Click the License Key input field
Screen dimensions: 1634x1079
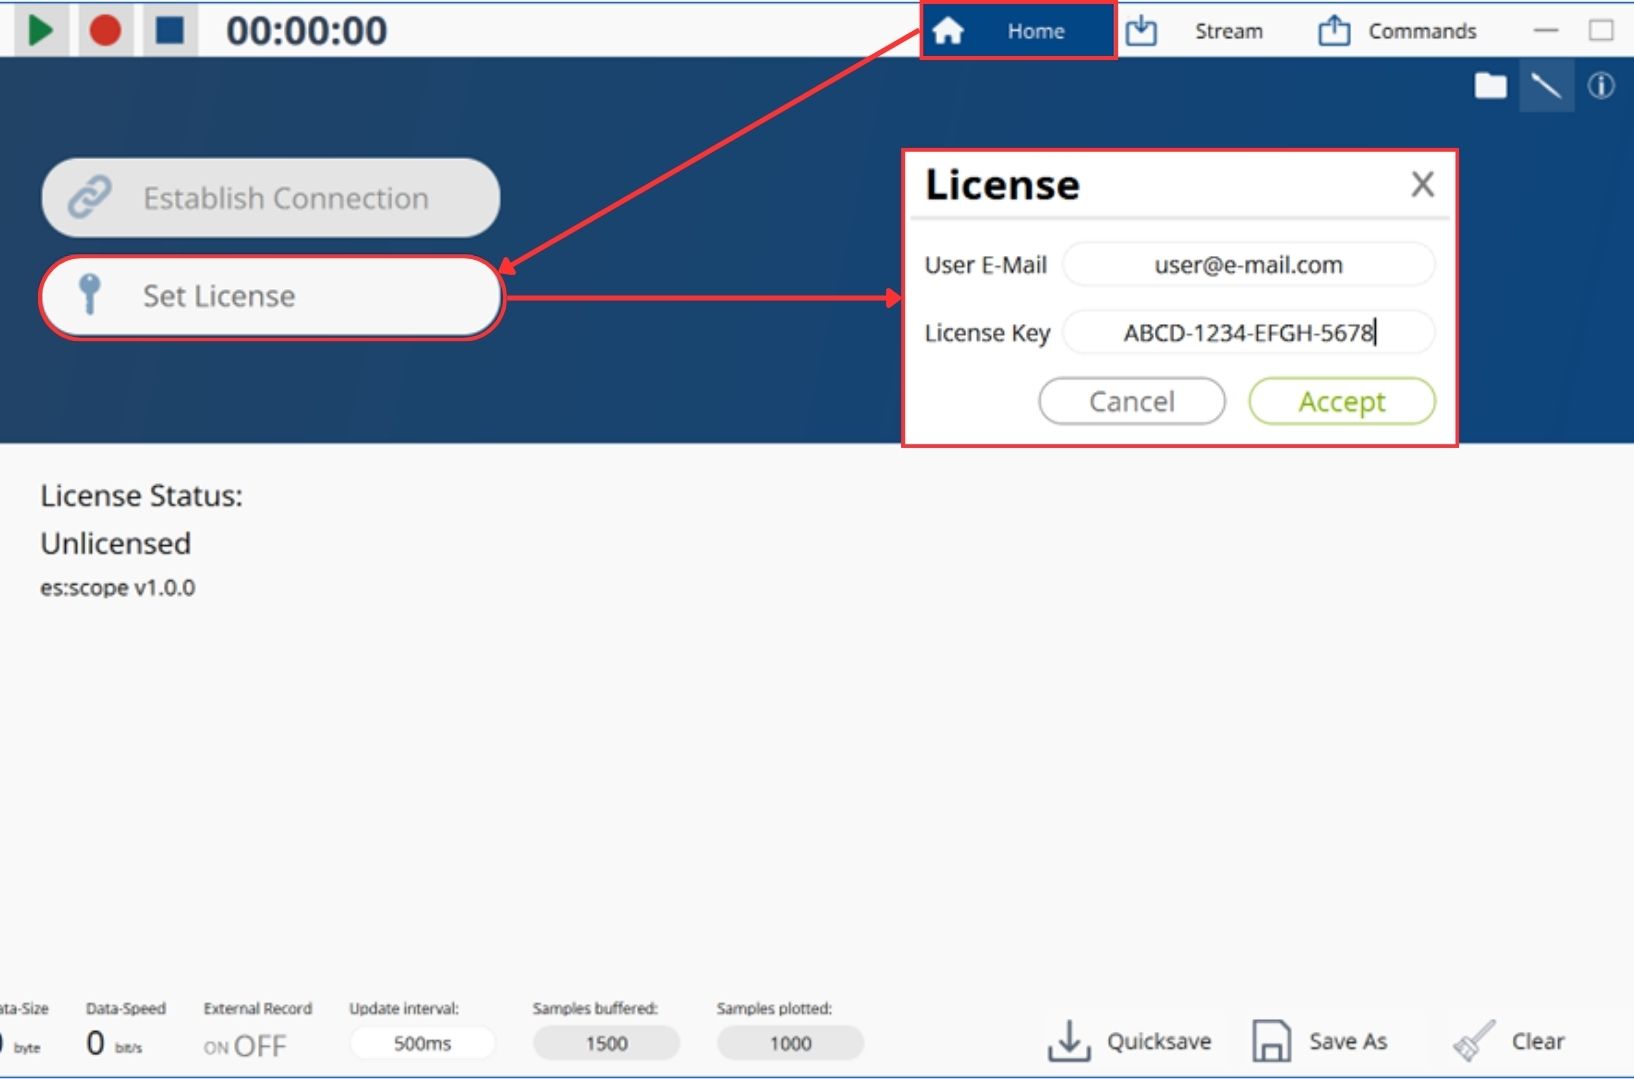coord(1247,333)
